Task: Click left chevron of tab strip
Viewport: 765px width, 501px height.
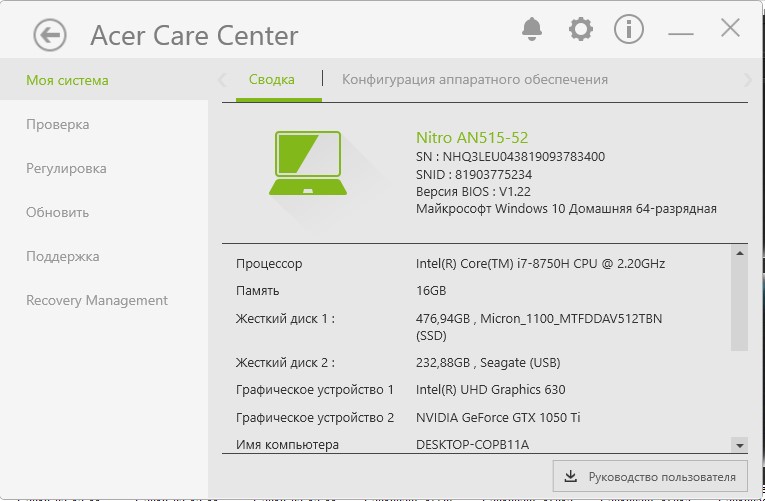Action: pyautogui.click(x=222, y=80)
